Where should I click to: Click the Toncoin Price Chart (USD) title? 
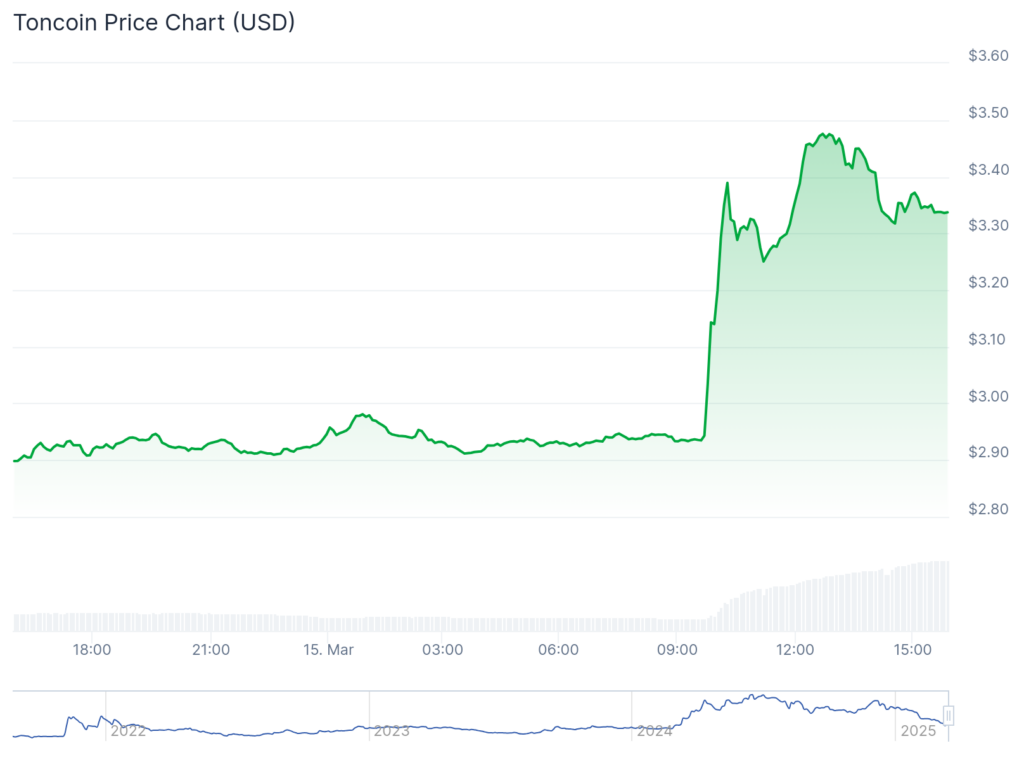pos(153,22)
